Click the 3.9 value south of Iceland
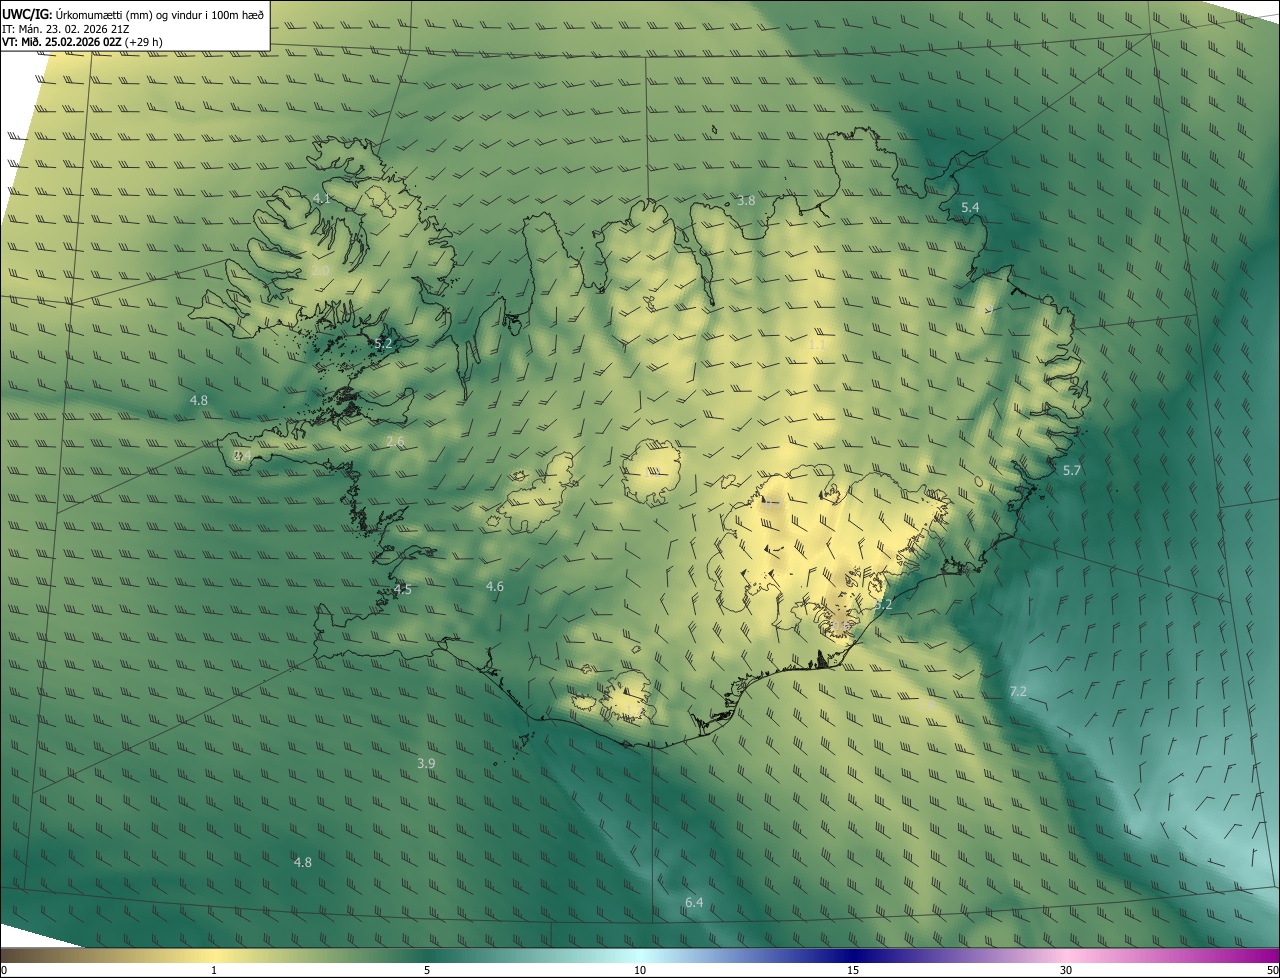 pyautogui.click(x=426, y=763)
